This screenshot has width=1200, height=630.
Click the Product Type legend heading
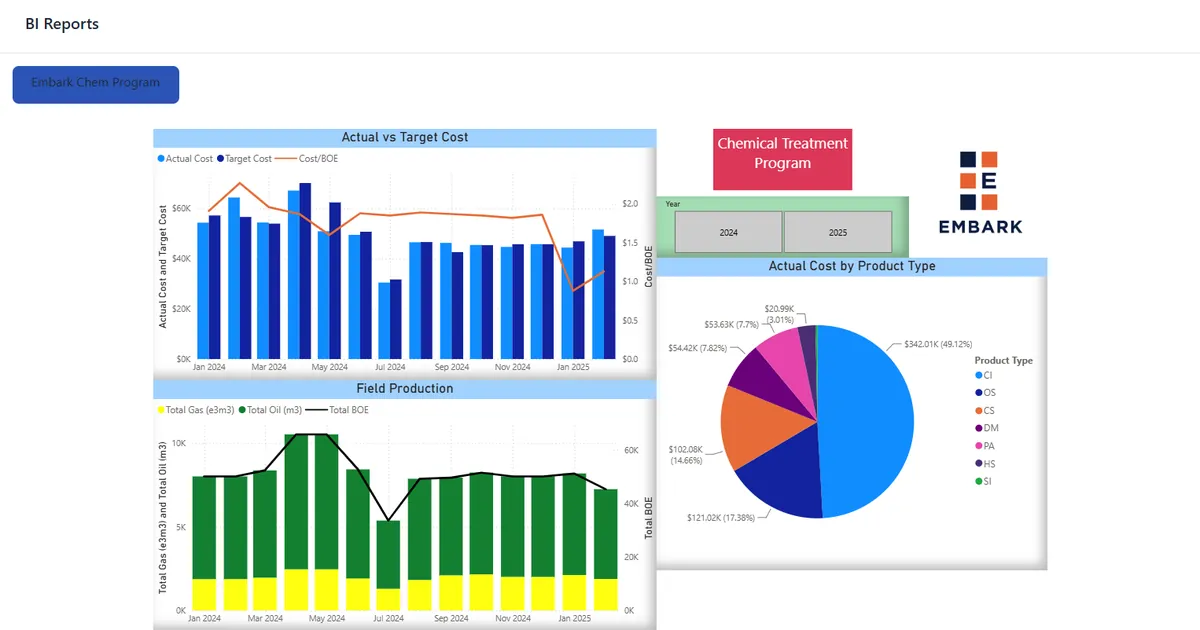click(x=1004, y=360)
